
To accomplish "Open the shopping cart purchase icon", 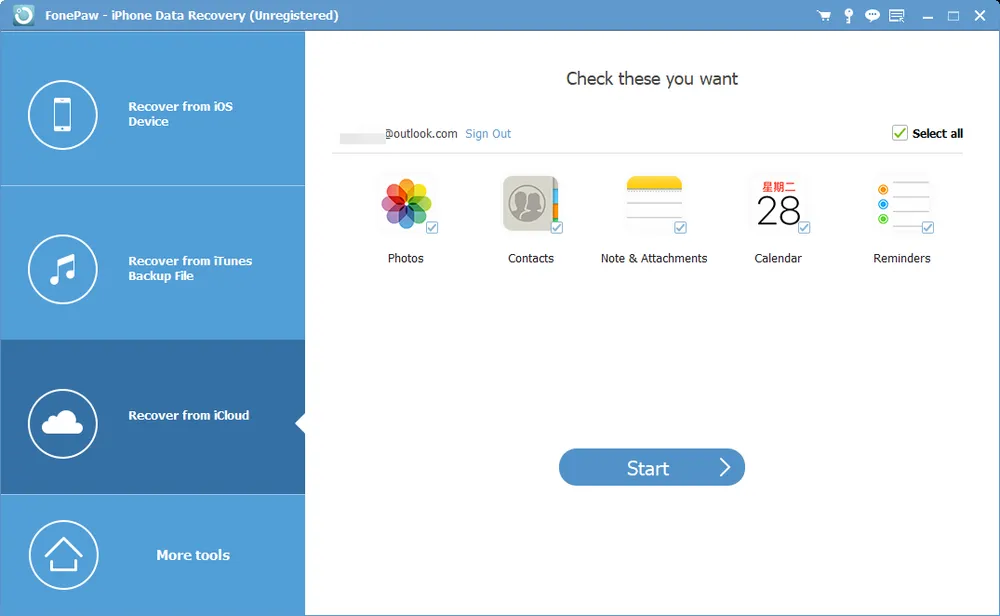I will (x=823, y=15).
